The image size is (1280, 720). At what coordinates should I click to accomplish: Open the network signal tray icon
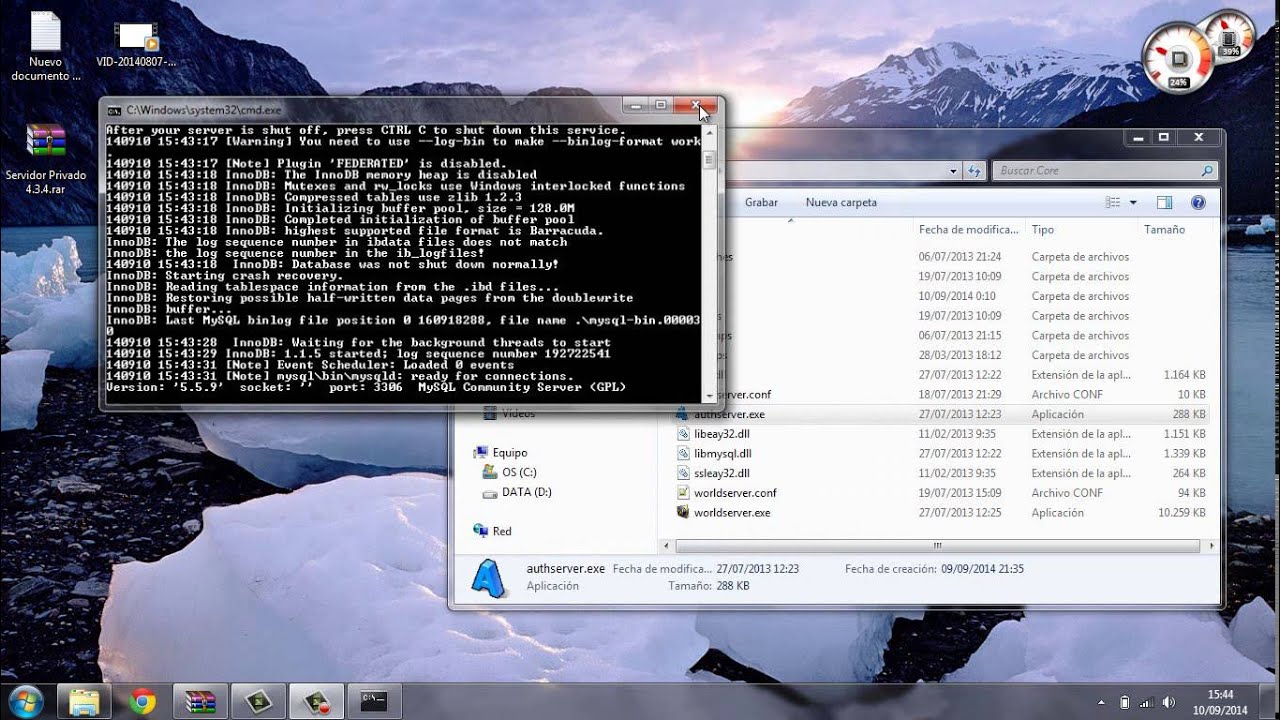coord(1146,702)
